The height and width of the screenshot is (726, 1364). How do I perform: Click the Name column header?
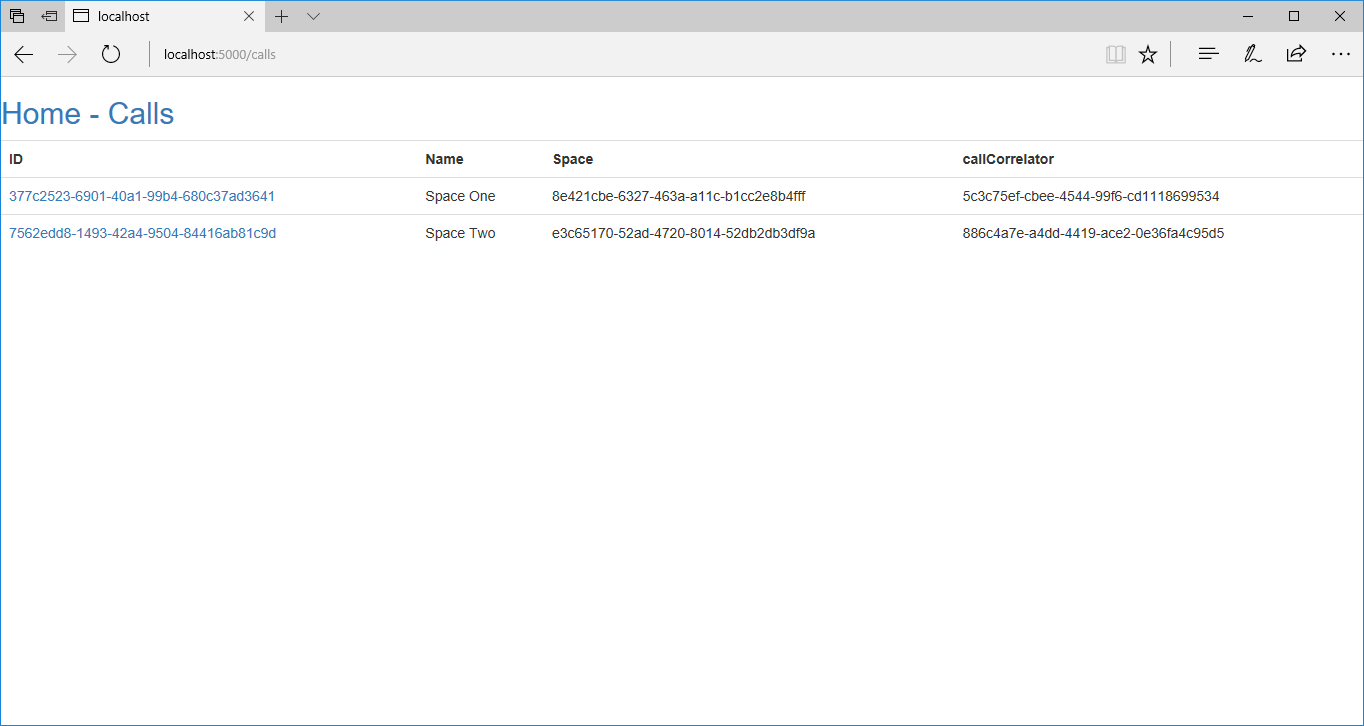pos(444,159)
